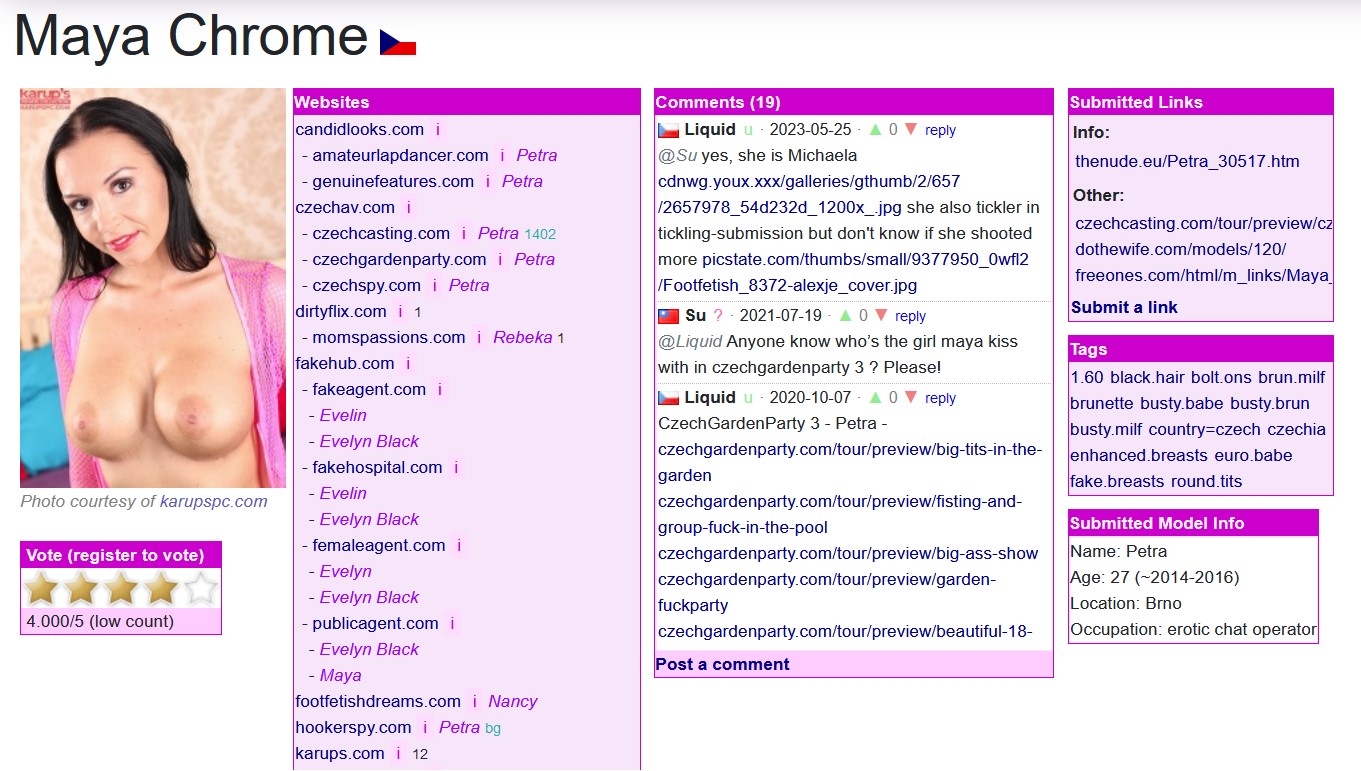Open dirtyflix.com website link
Screen dimensions: 1361x771
coord(341,312)
